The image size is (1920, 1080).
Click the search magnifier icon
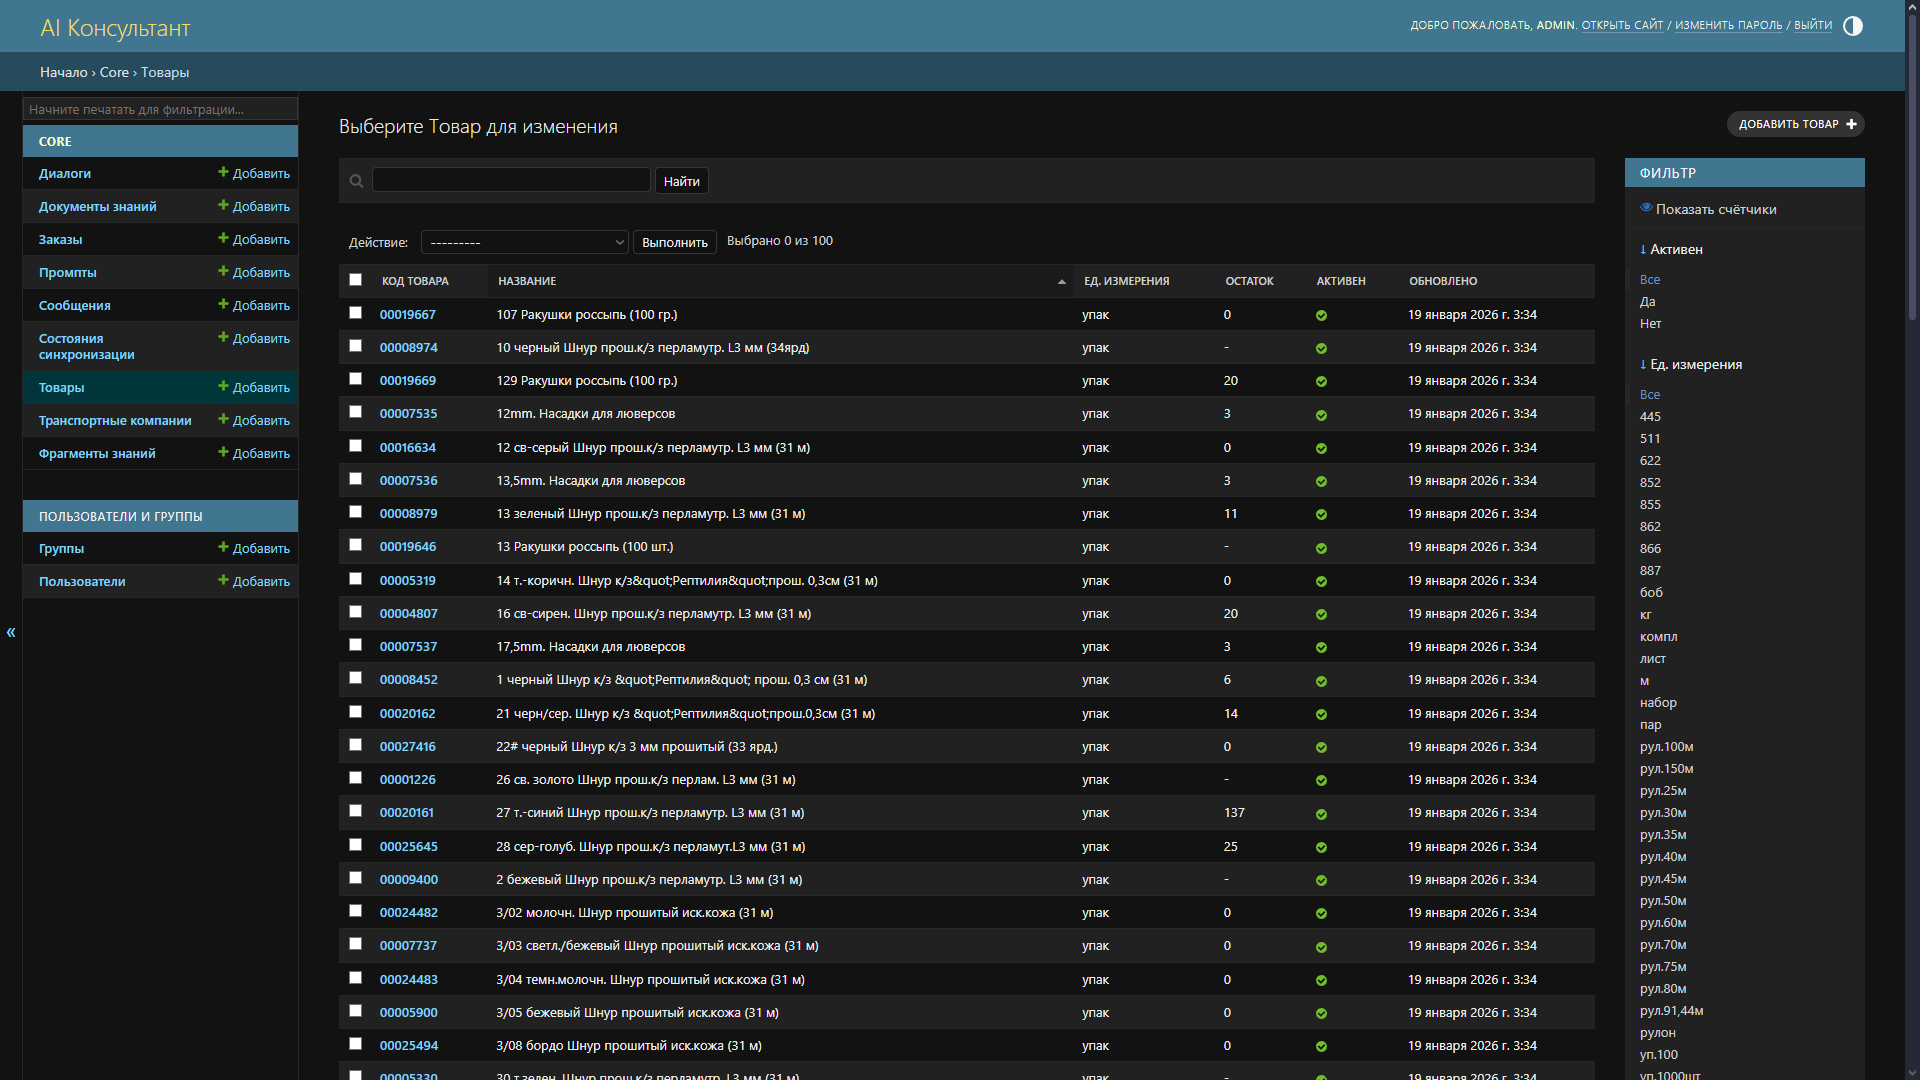pos(356,181)
